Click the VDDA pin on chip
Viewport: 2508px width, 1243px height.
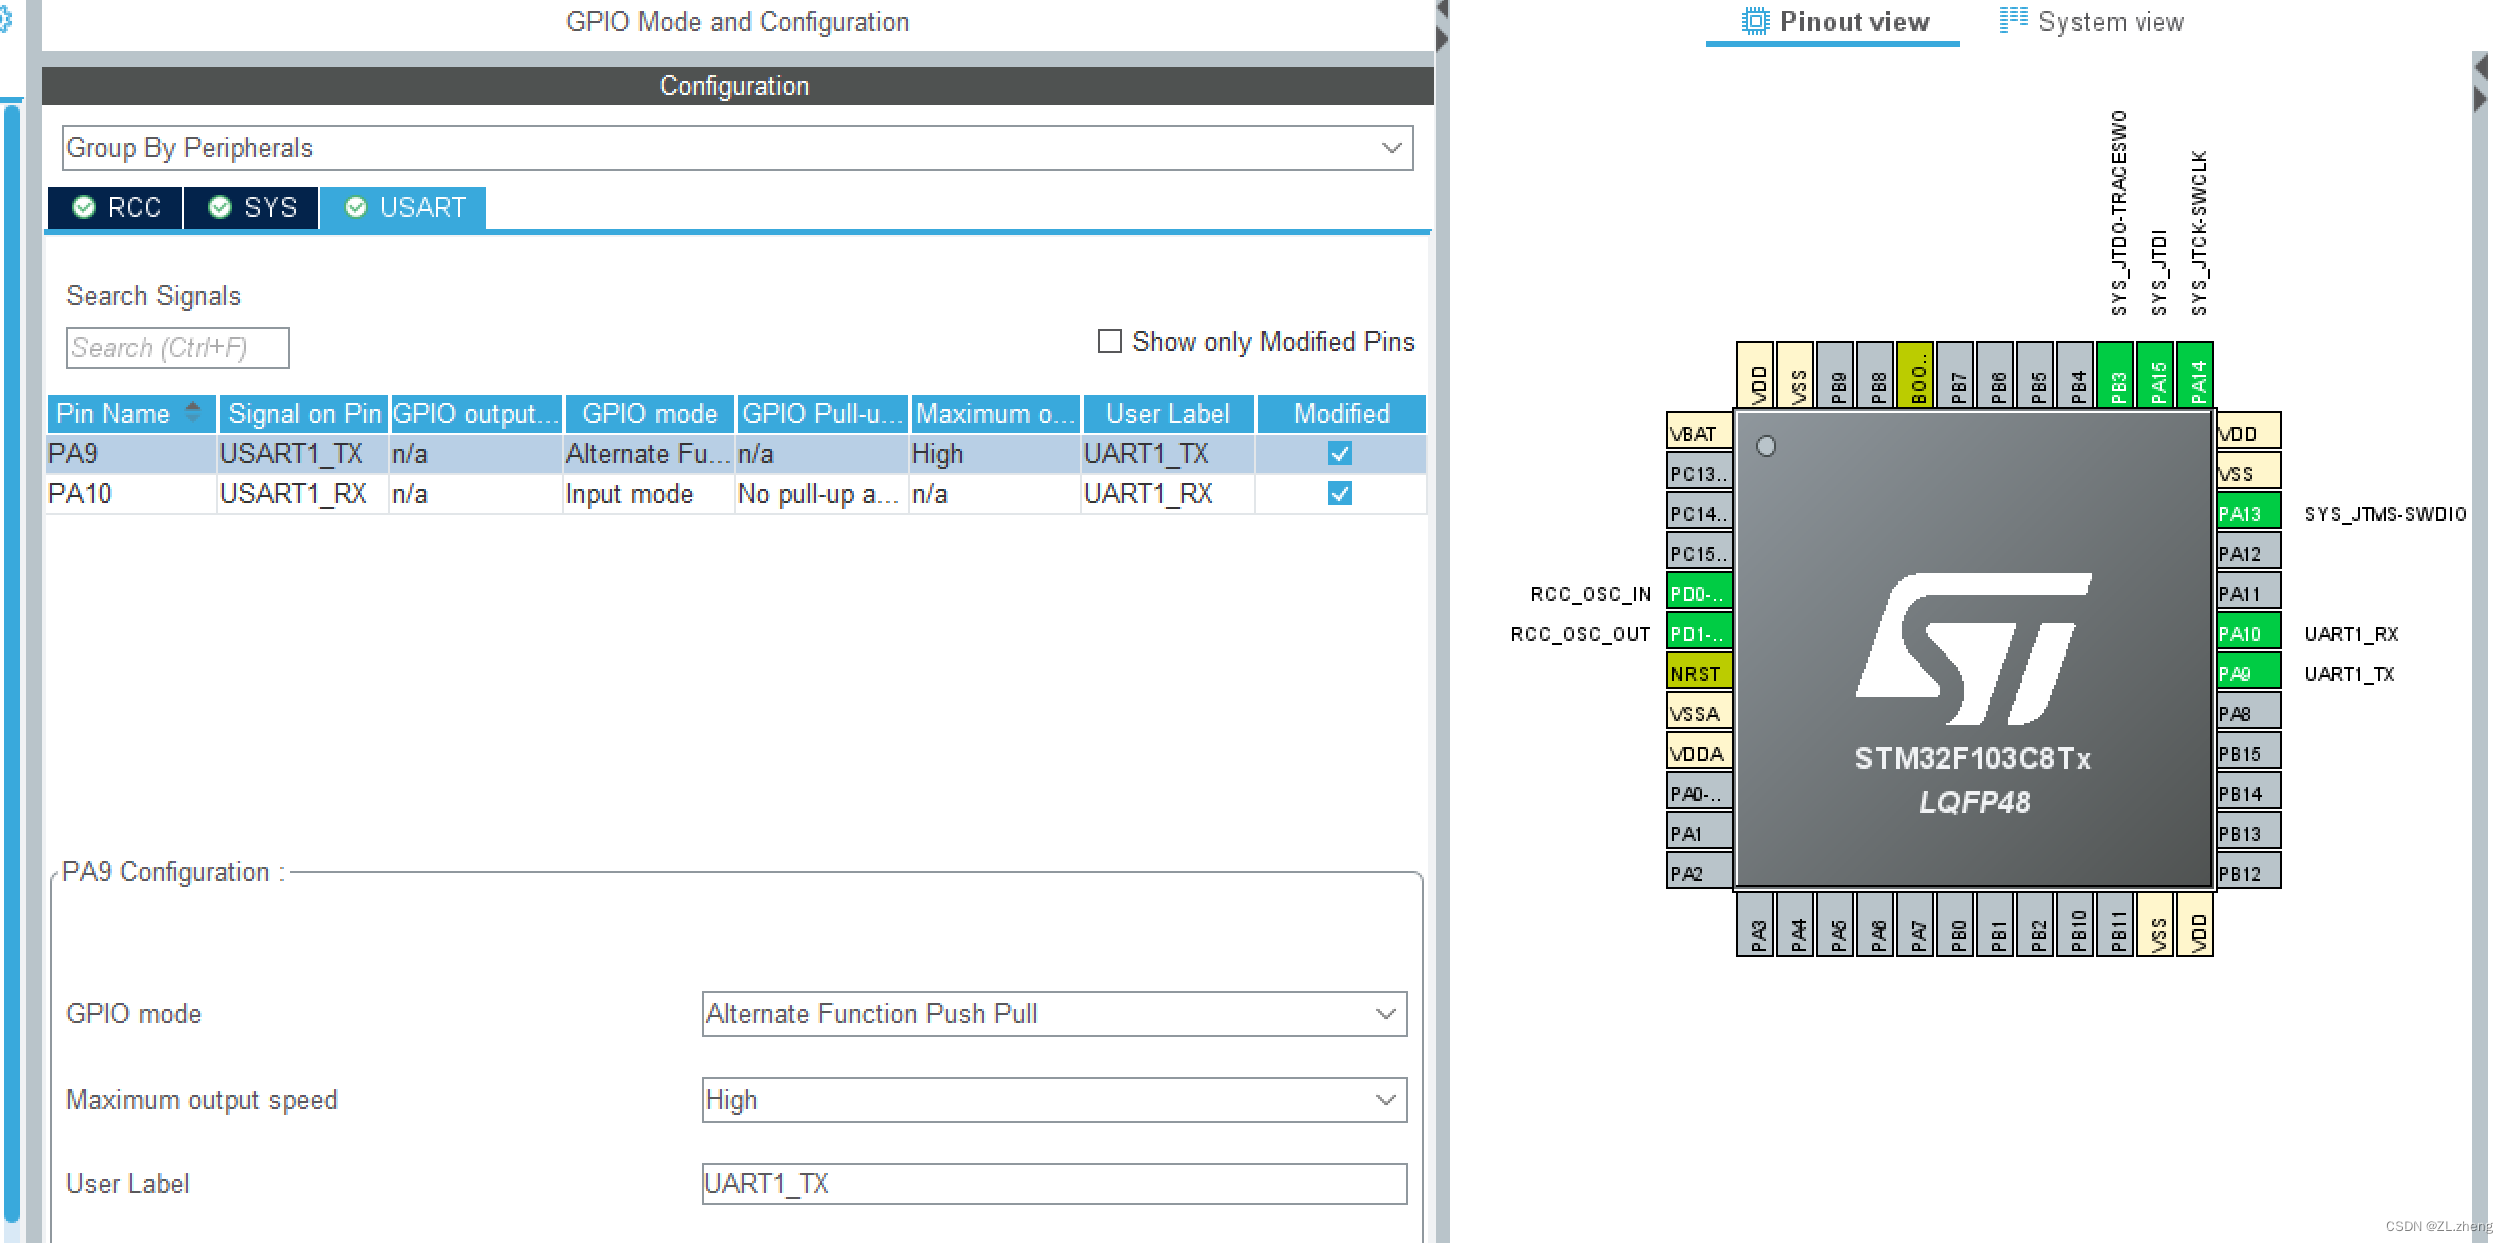1699,753
